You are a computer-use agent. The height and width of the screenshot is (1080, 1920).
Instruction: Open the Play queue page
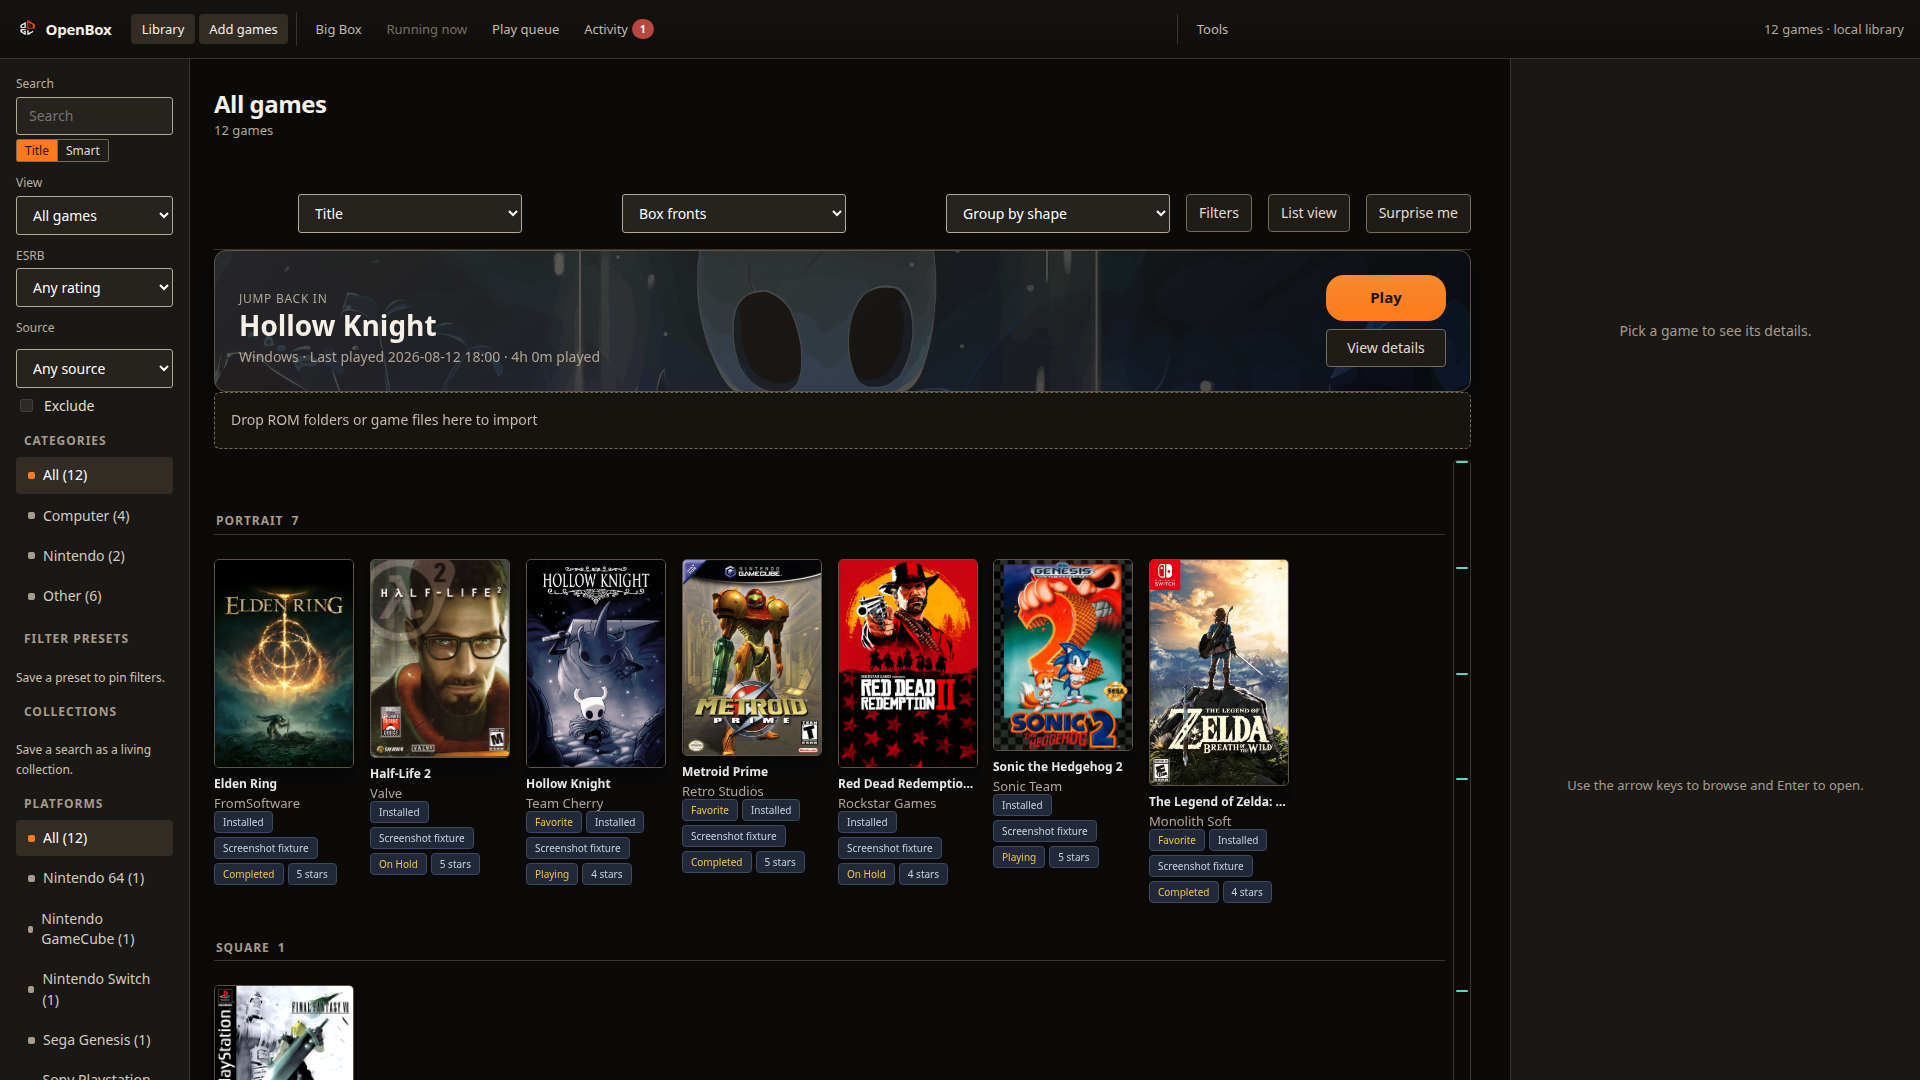tap(525, 29)
